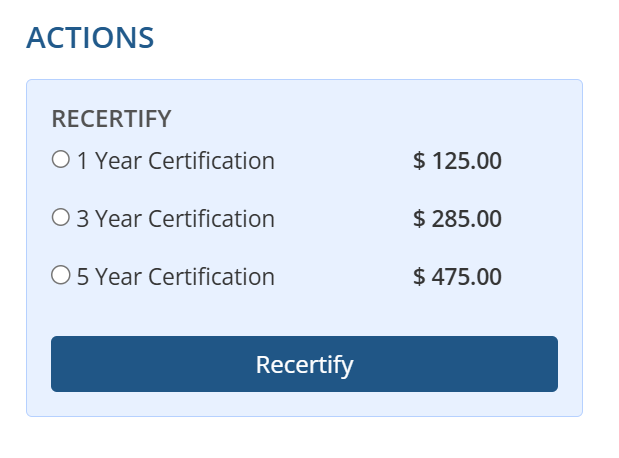619x458 pixels.
Task: Click the word Certification in the 5 Year row
Action: tap(211, 277)
